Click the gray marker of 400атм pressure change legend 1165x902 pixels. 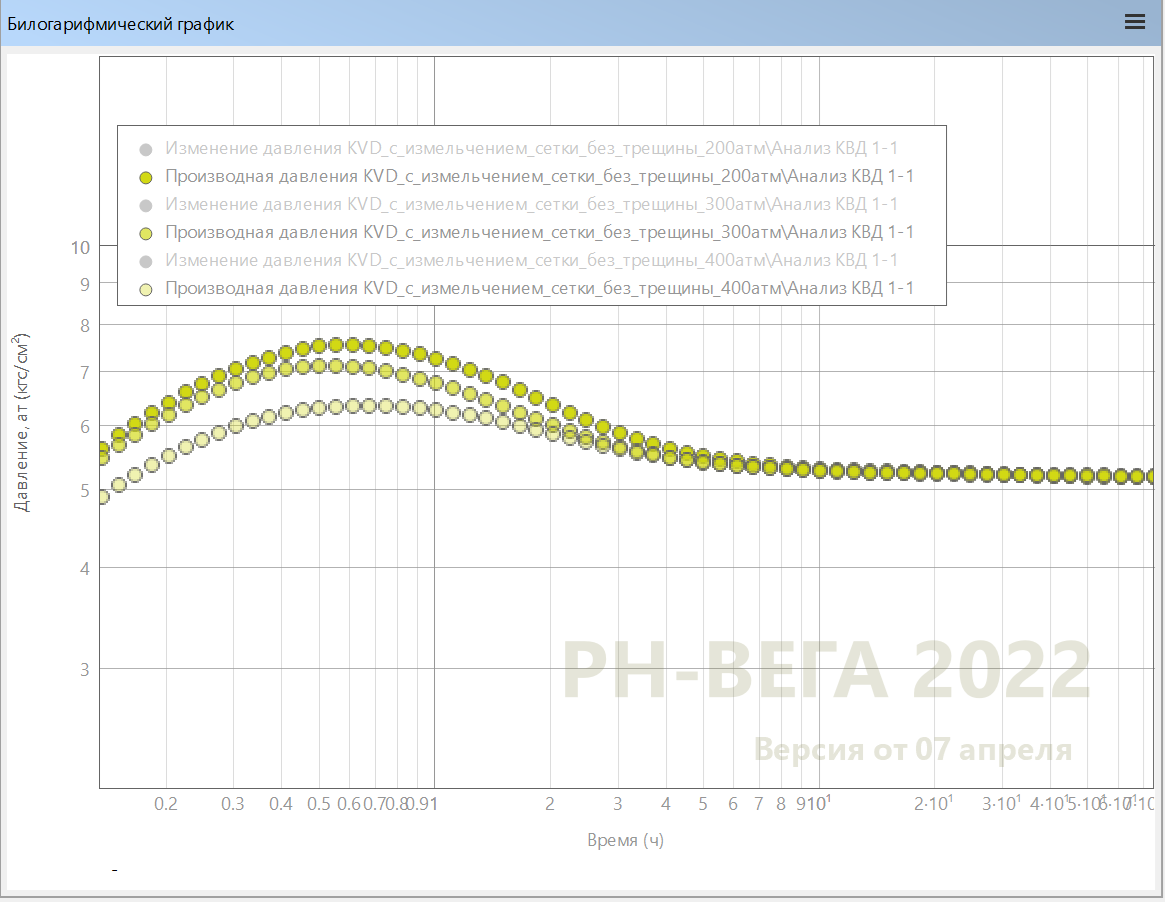(146, 262)
